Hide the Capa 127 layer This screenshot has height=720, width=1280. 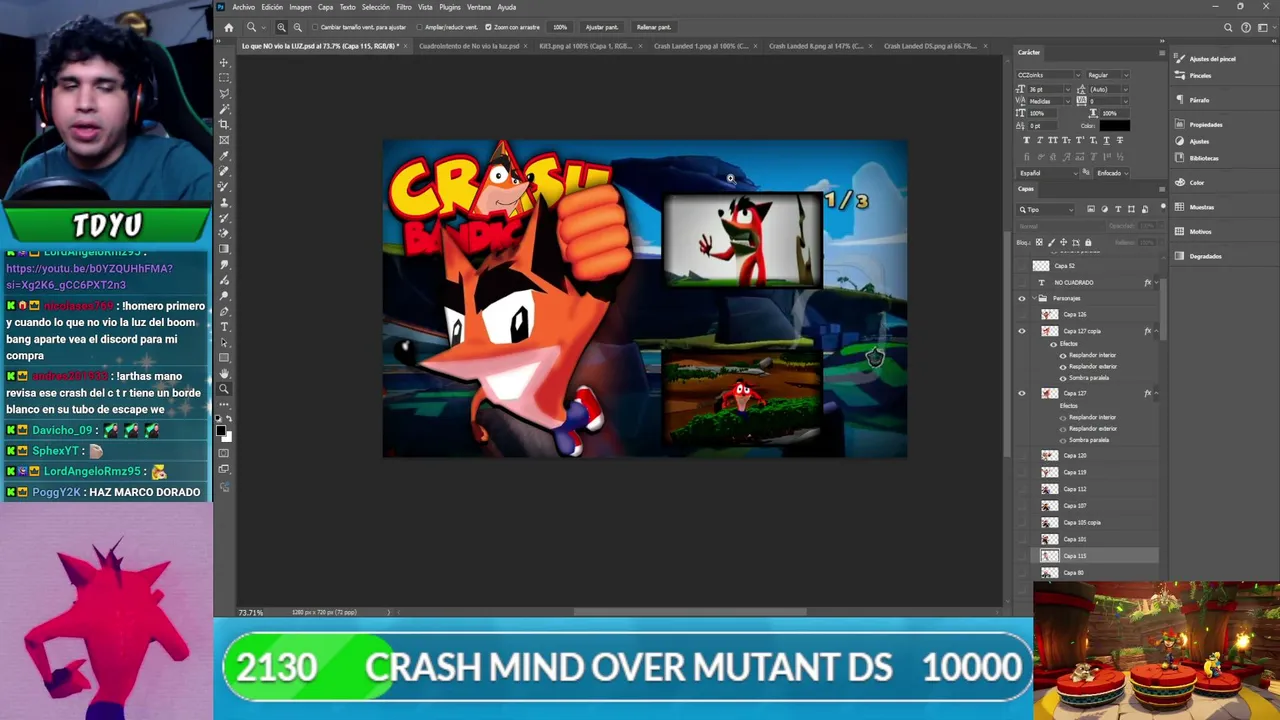pos(1022,393)
